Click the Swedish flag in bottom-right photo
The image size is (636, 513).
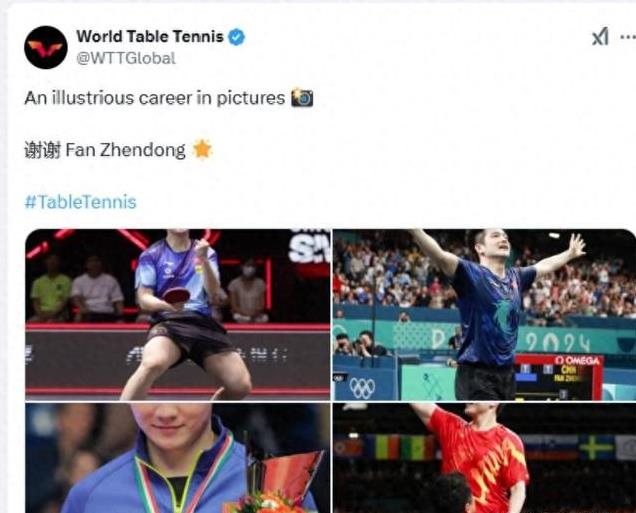point(596,447)
